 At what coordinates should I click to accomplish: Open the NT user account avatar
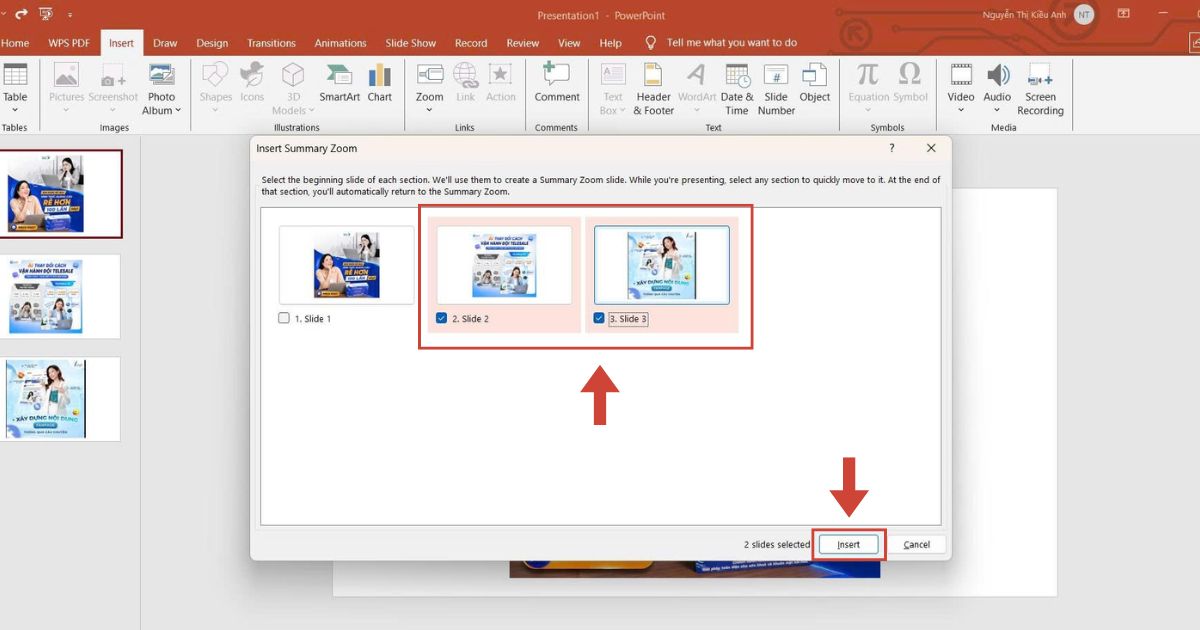pos(1084,14)
